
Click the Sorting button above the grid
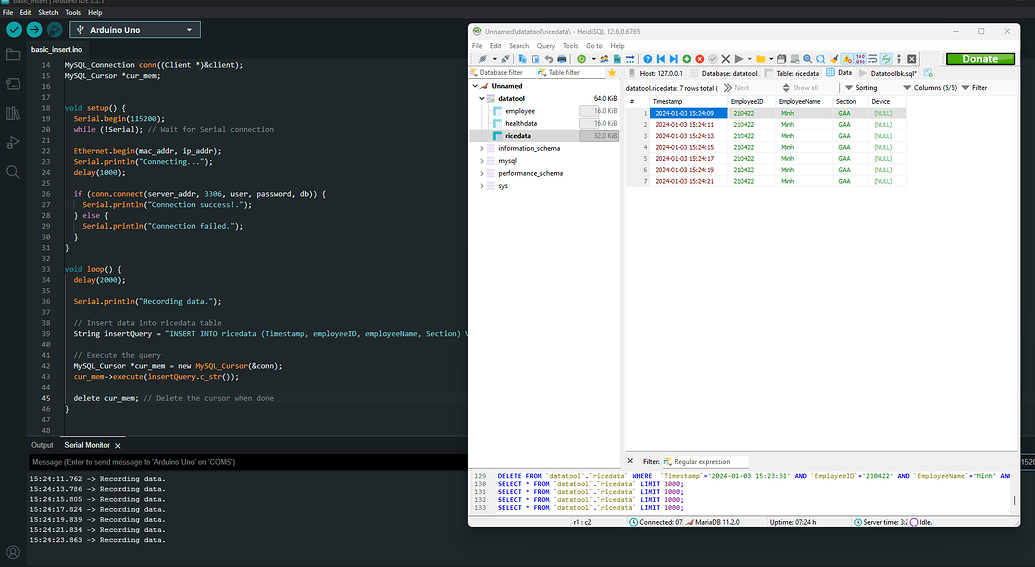(x=860, y=88)
